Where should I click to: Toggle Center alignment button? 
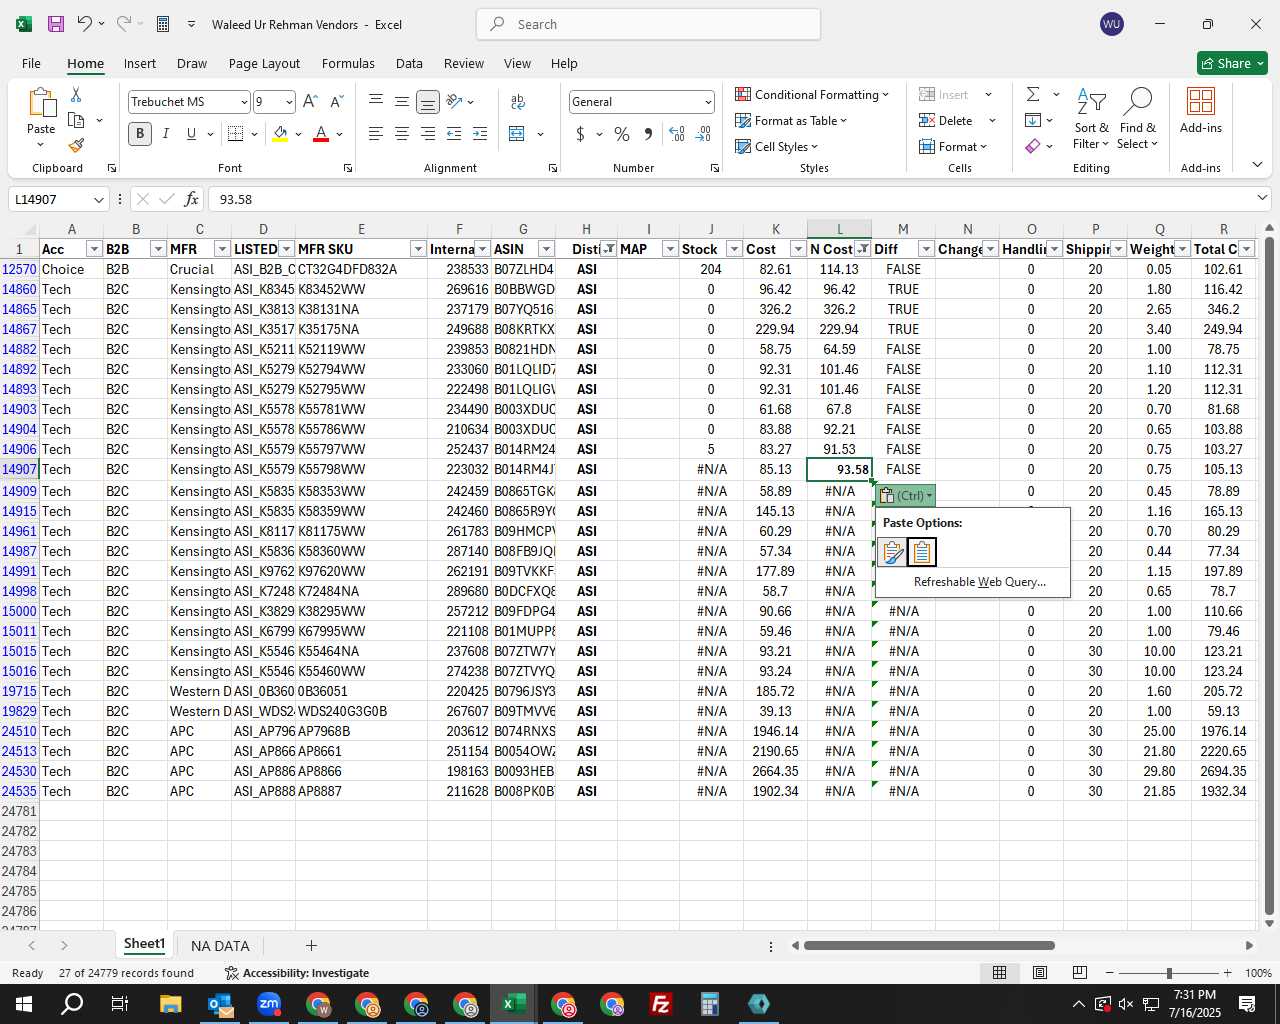pos(402,134)
